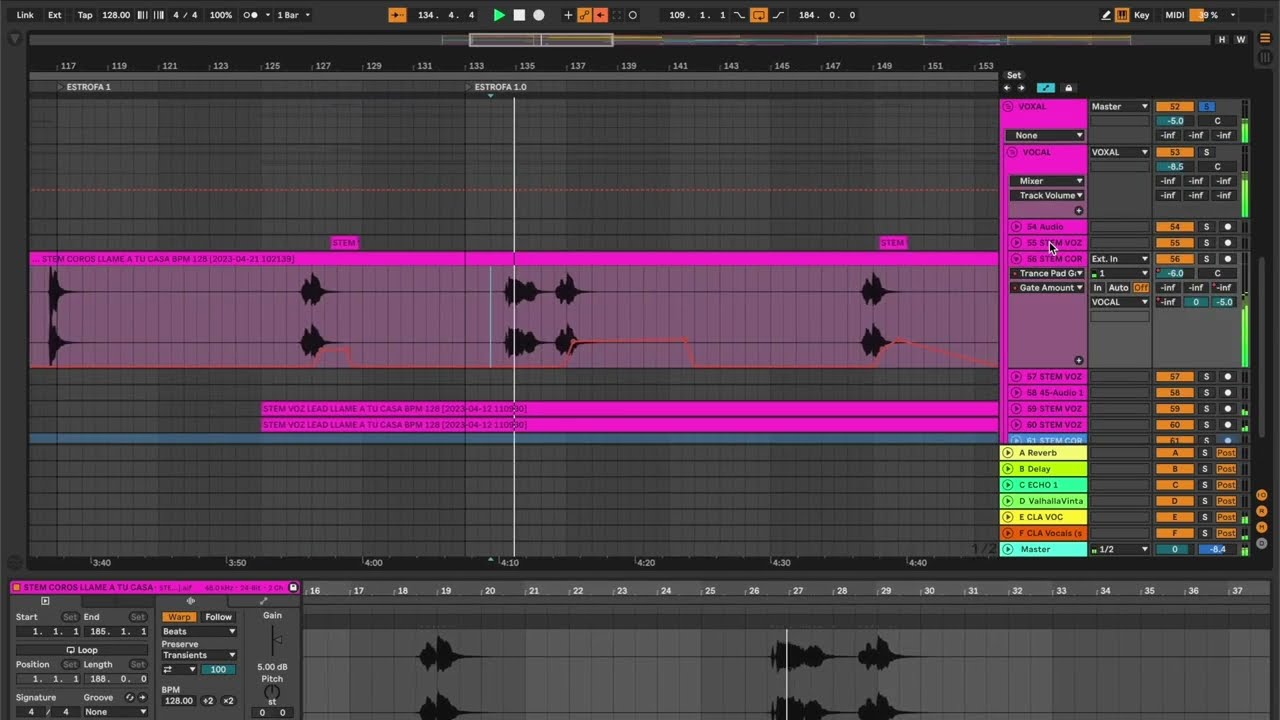Click the Set locator button
1280x720 pixels.
click(x=1014, y=75)
